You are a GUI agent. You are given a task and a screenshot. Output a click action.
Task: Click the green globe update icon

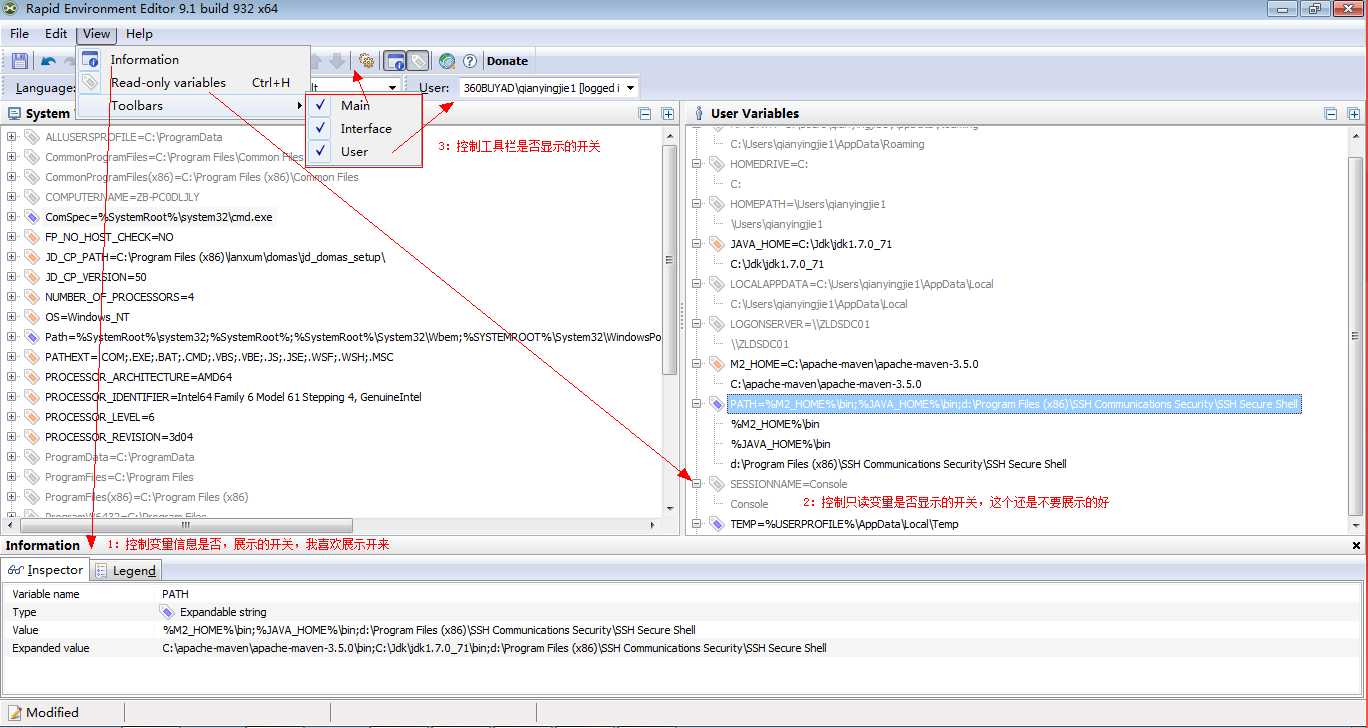point(447,61)
